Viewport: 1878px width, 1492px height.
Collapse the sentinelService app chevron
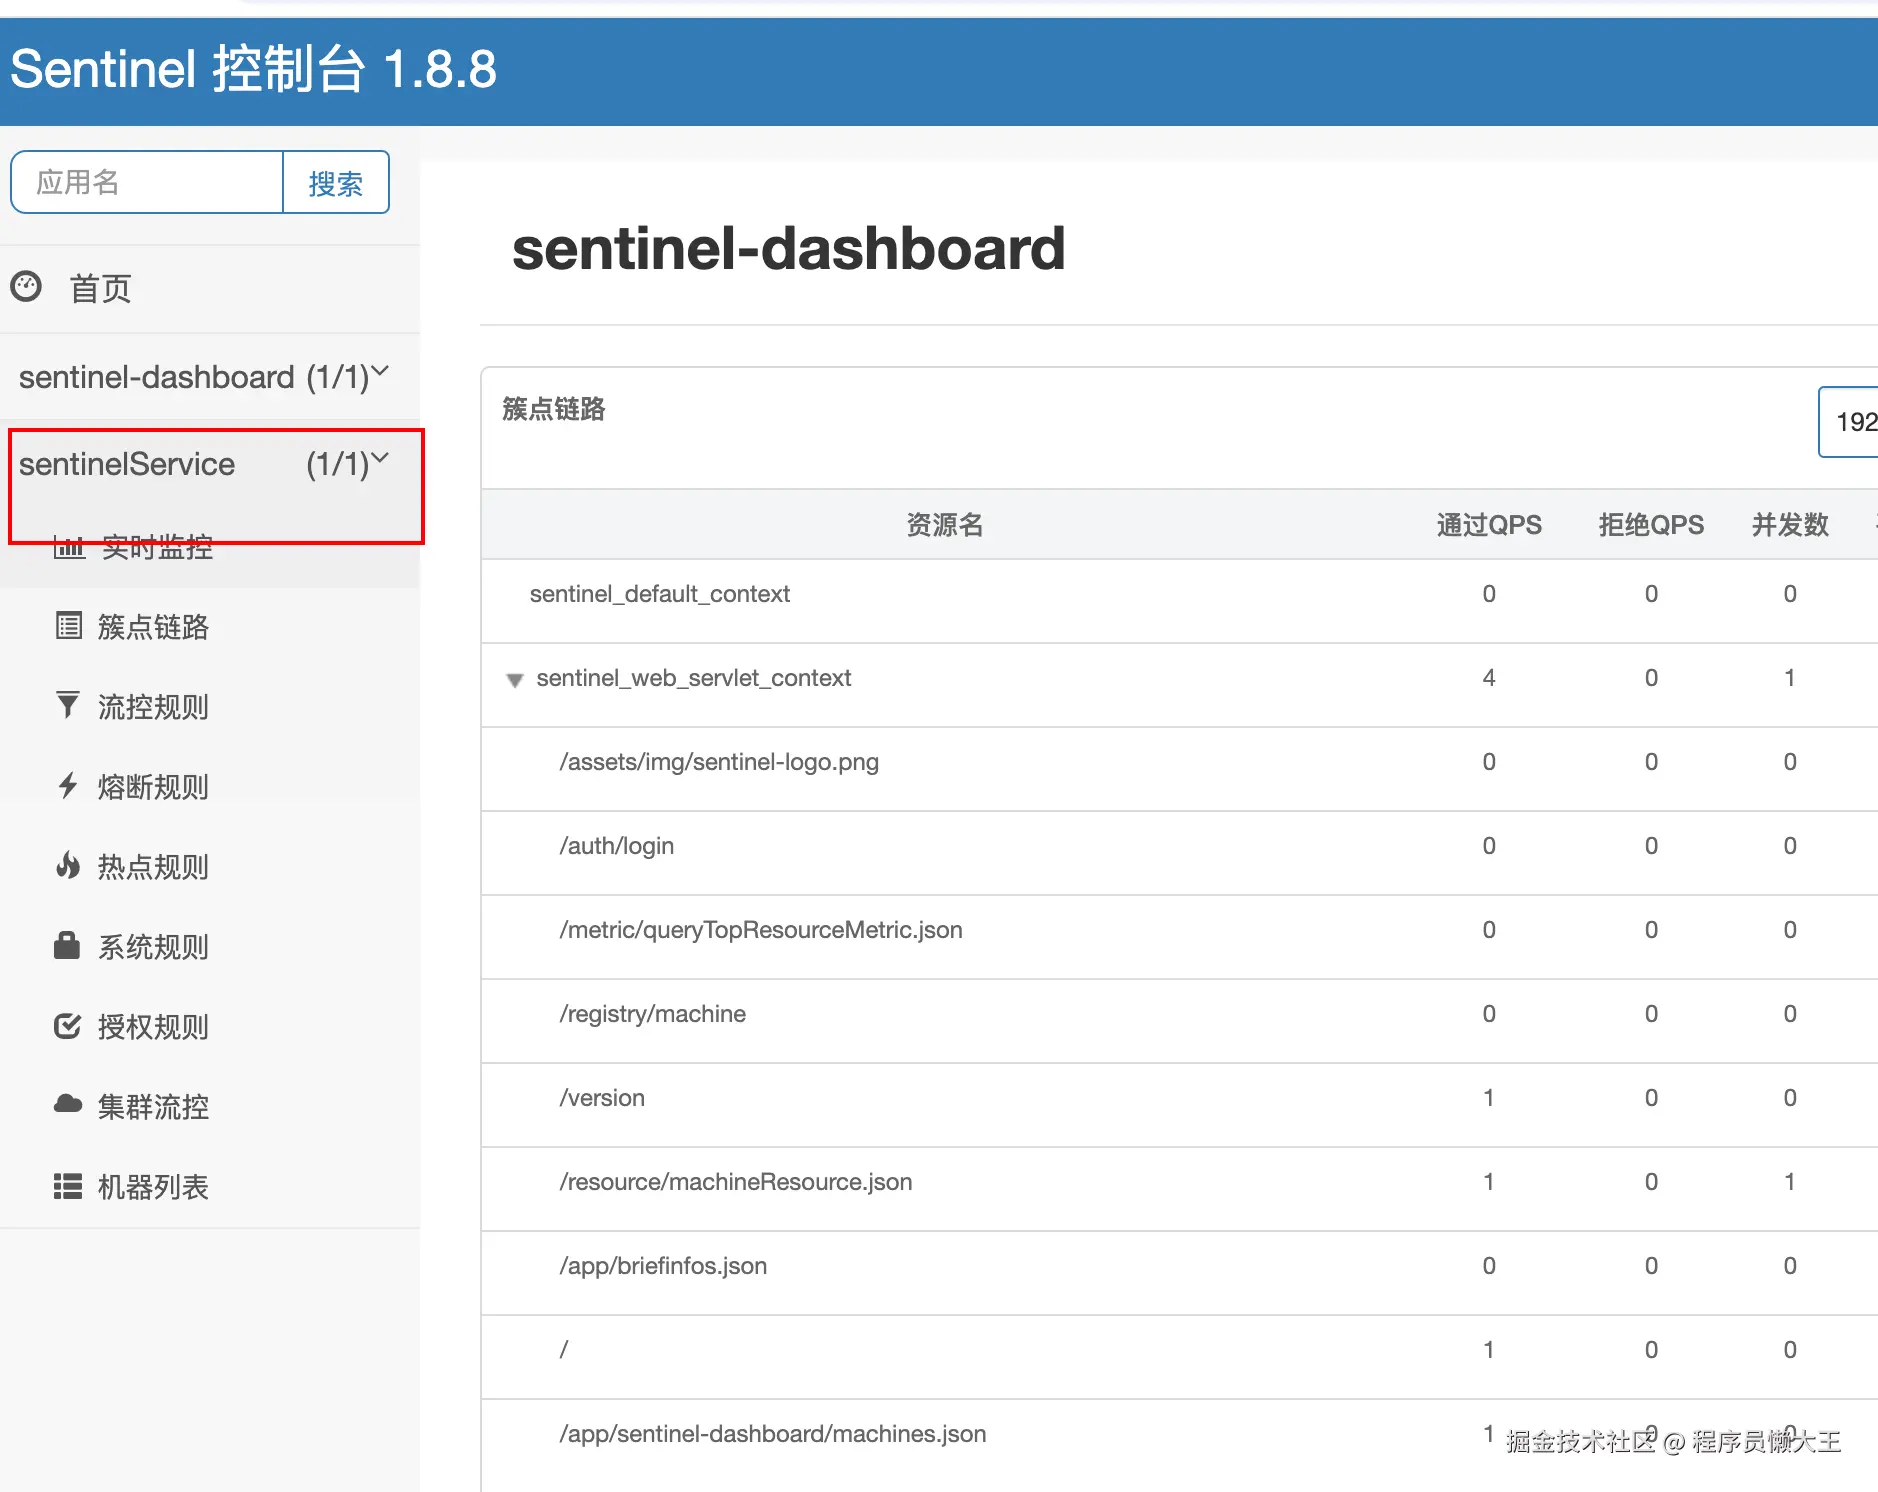click(380, 459)
